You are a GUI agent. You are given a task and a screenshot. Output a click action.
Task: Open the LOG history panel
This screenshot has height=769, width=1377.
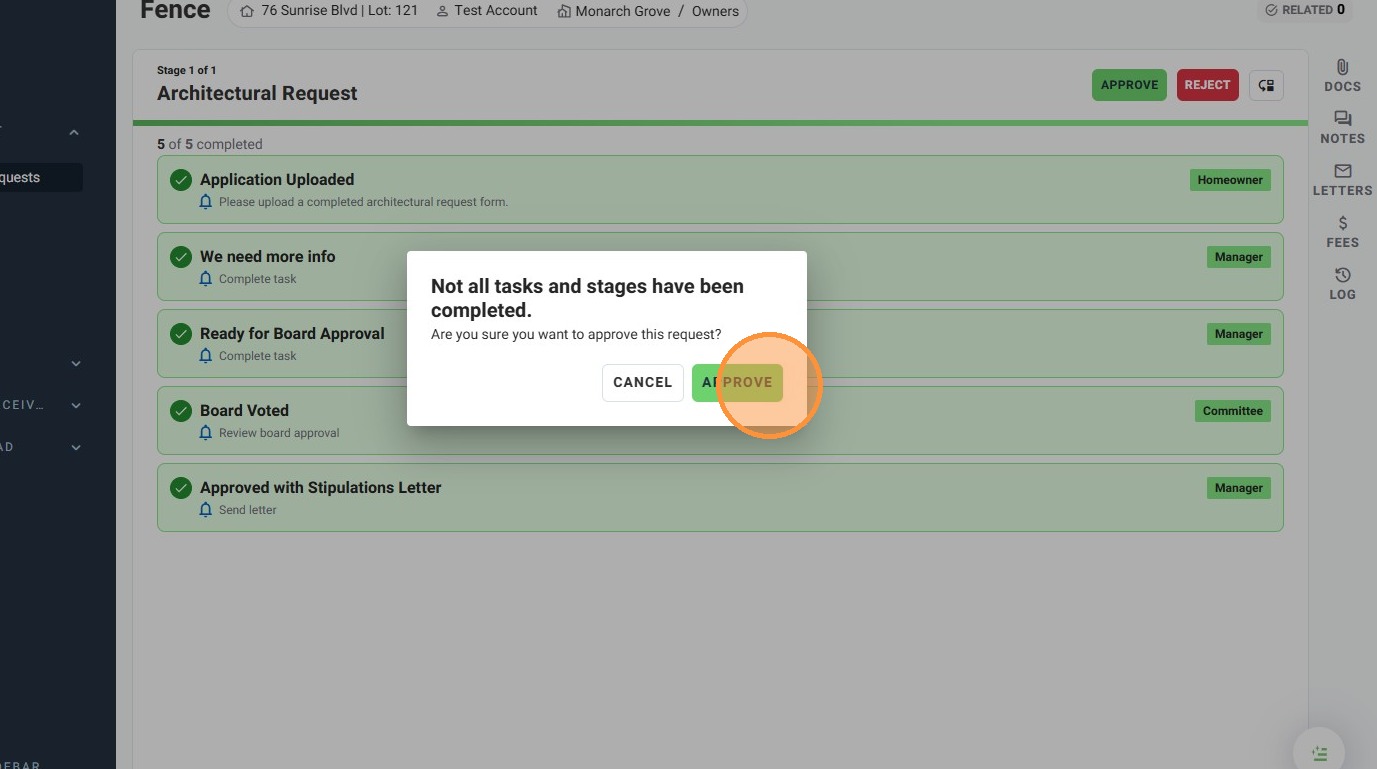pos(1342,283)
